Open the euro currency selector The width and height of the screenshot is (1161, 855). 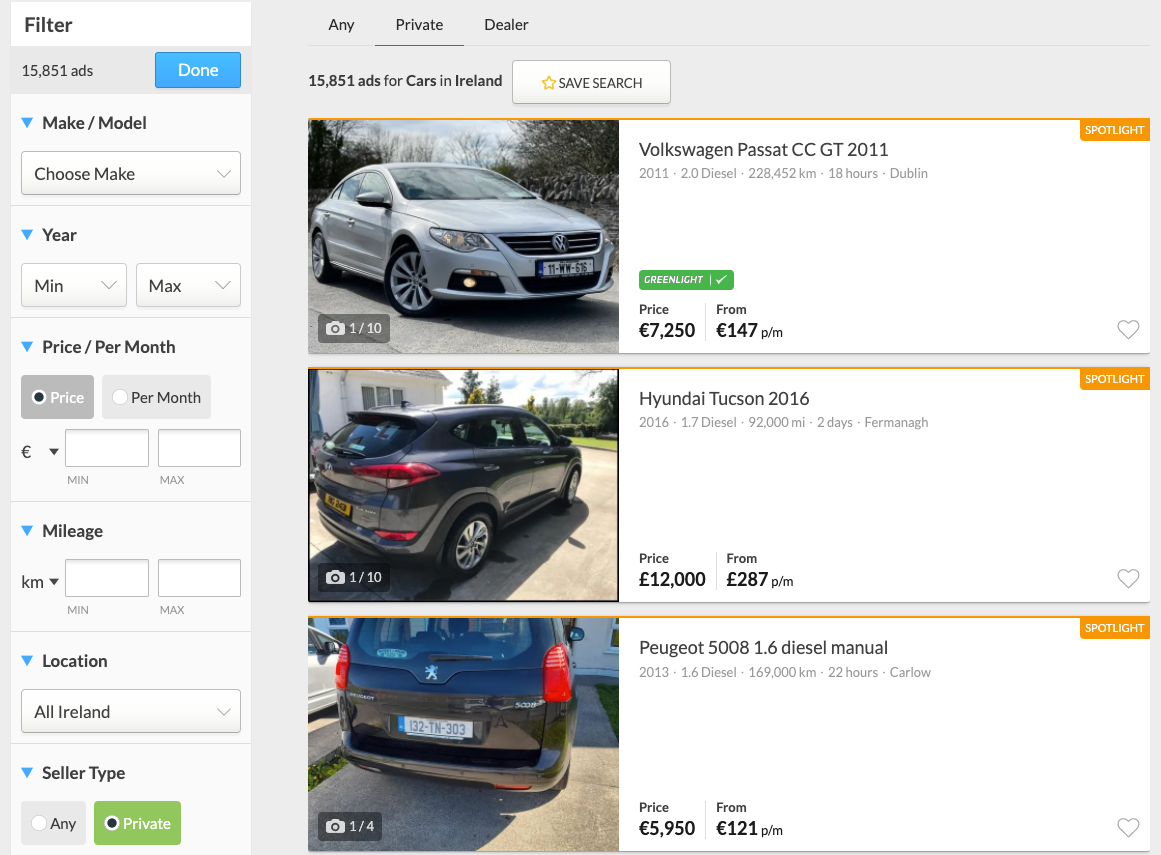40,451
